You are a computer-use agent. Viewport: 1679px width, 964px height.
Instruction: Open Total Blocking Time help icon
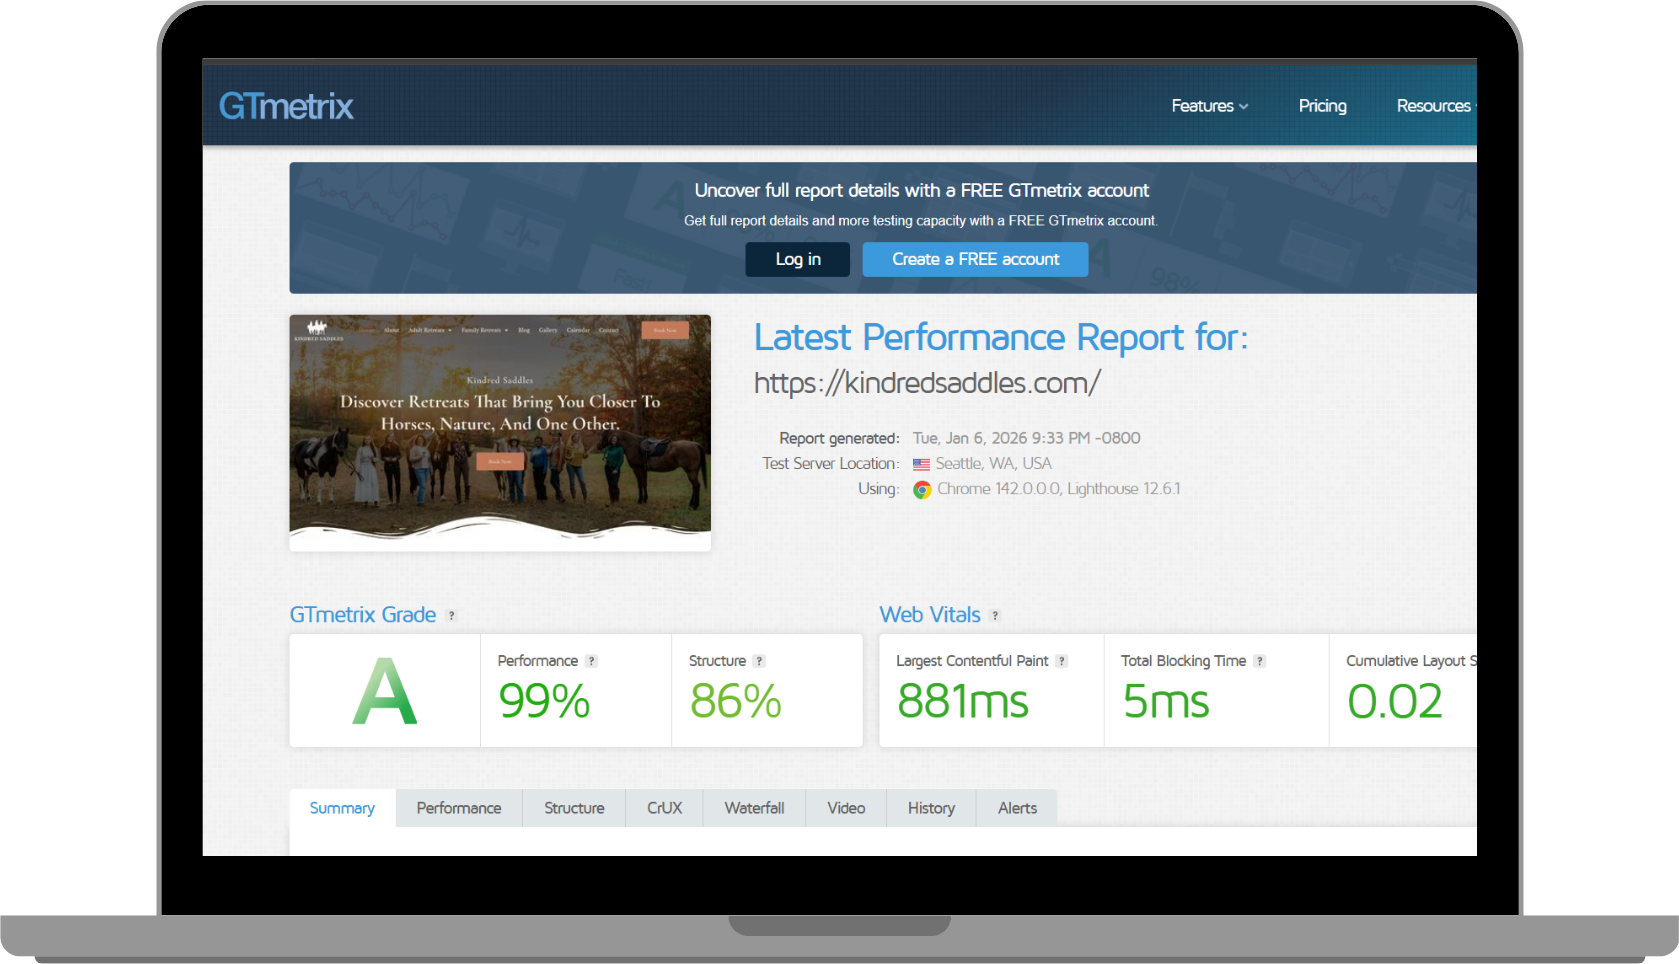pos(1260,661)
